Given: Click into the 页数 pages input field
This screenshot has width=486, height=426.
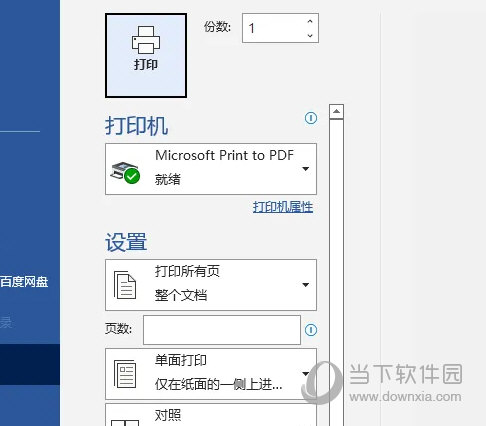Looking at the screenshot, I should [x=222, y=330].
